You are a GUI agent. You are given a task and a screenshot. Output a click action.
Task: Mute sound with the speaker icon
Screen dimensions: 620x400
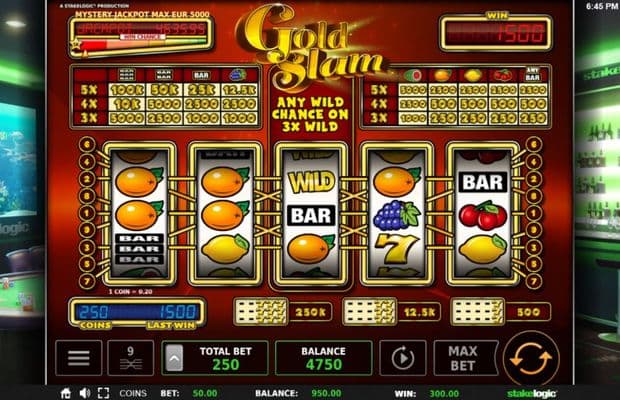click(x=85, y=393)
